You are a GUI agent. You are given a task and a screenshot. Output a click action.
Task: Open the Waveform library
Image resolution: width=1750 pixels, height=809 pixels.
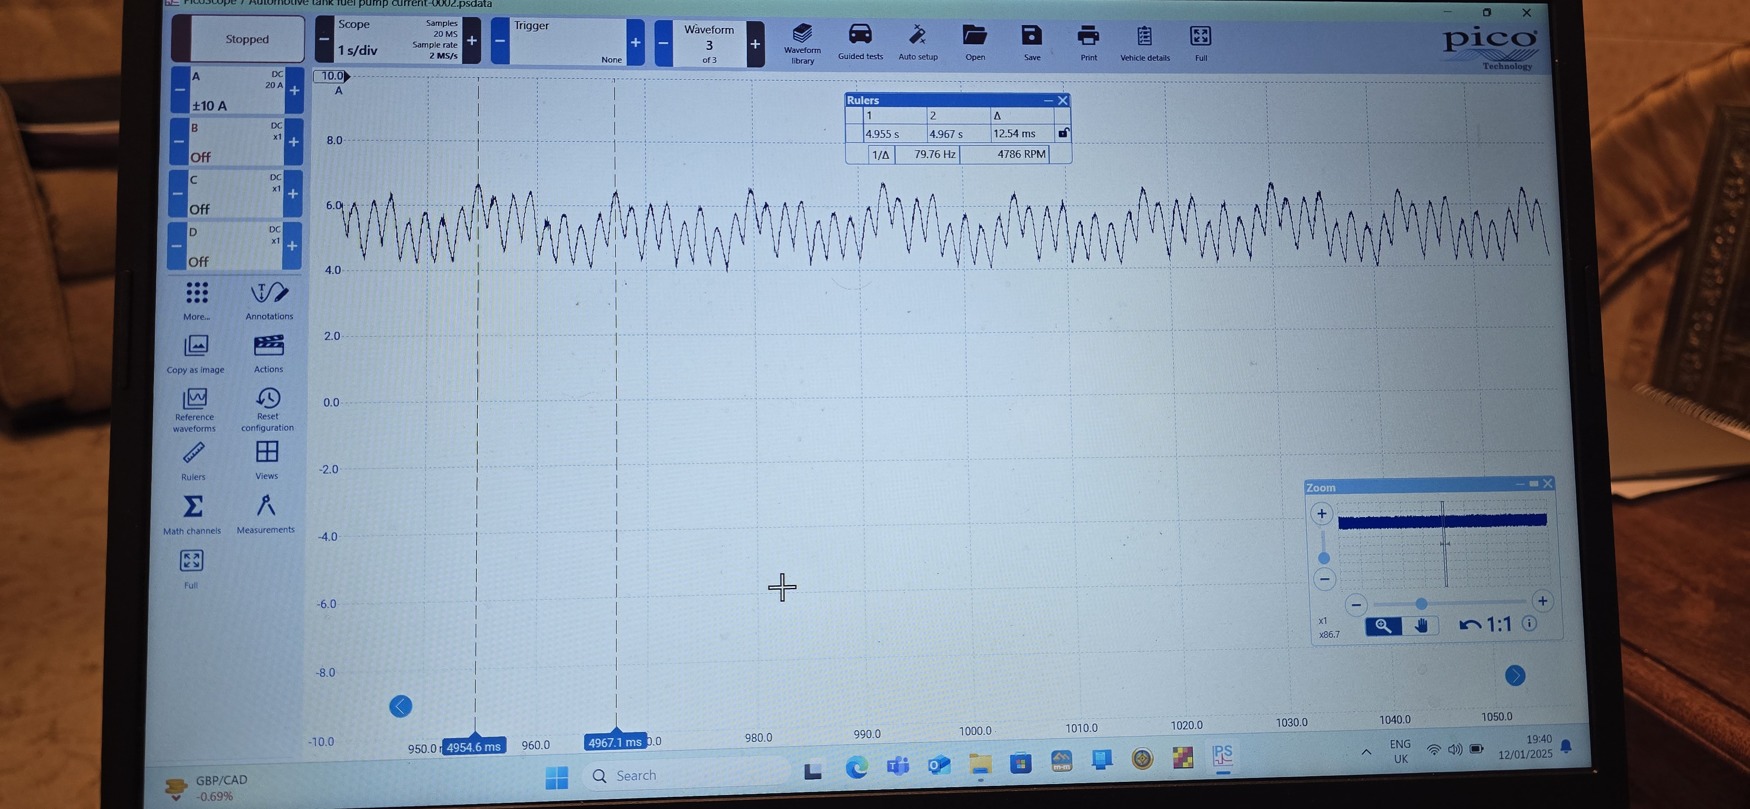(x=802, y=44)
